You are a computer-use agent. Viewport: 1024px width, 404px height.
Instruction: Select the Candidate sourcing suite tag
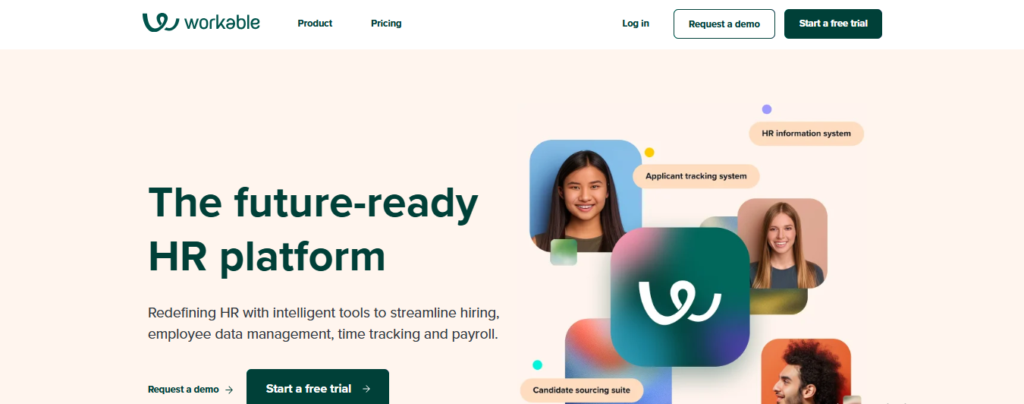(581, 390)
